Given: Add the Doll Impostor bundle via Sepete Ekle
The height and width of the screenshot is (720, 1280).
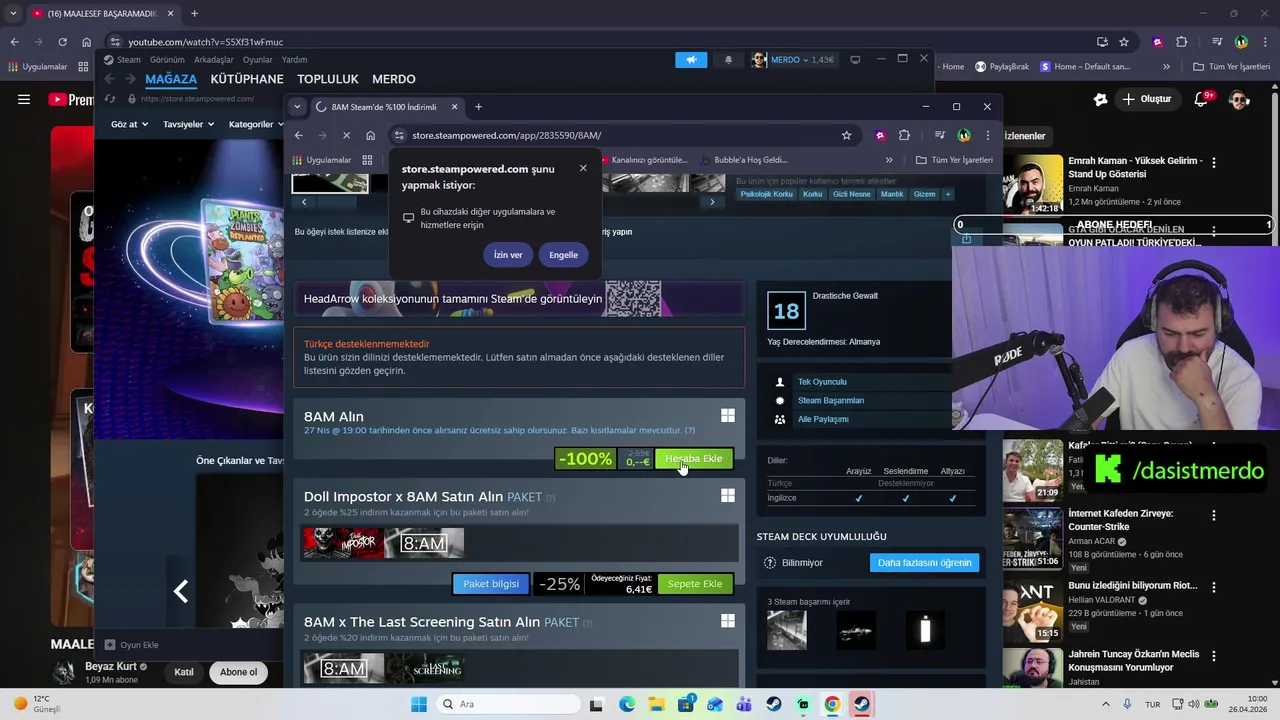Looking at the screenshot, I should click(x=695, y=584).
